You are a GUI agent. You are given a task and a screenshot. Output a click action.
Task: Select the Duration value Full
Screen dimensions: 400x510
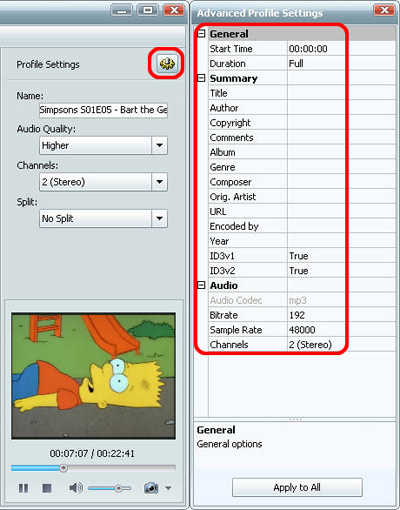click(x=296, y=63)
